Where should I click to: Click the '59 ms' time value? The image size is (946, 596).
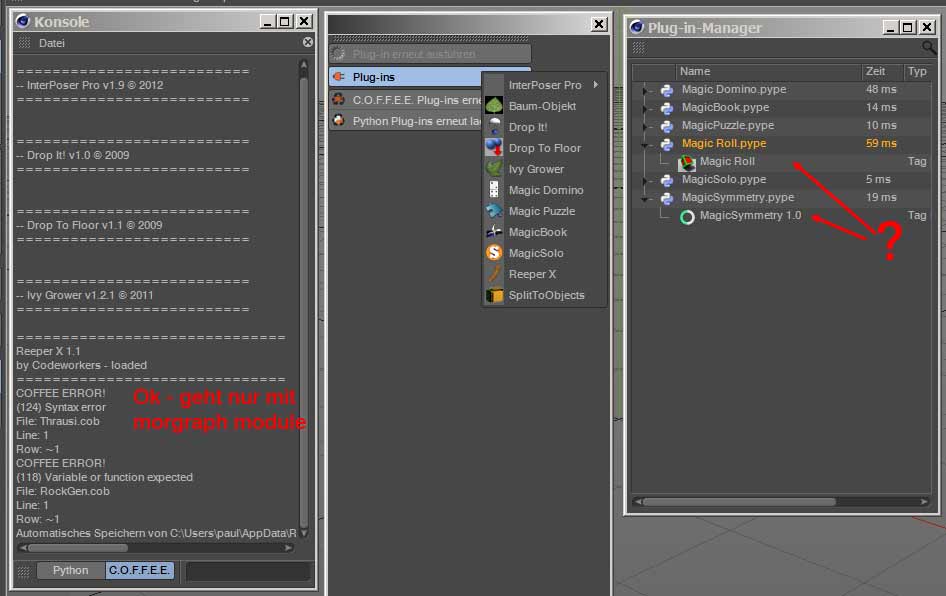pos(881,144)
